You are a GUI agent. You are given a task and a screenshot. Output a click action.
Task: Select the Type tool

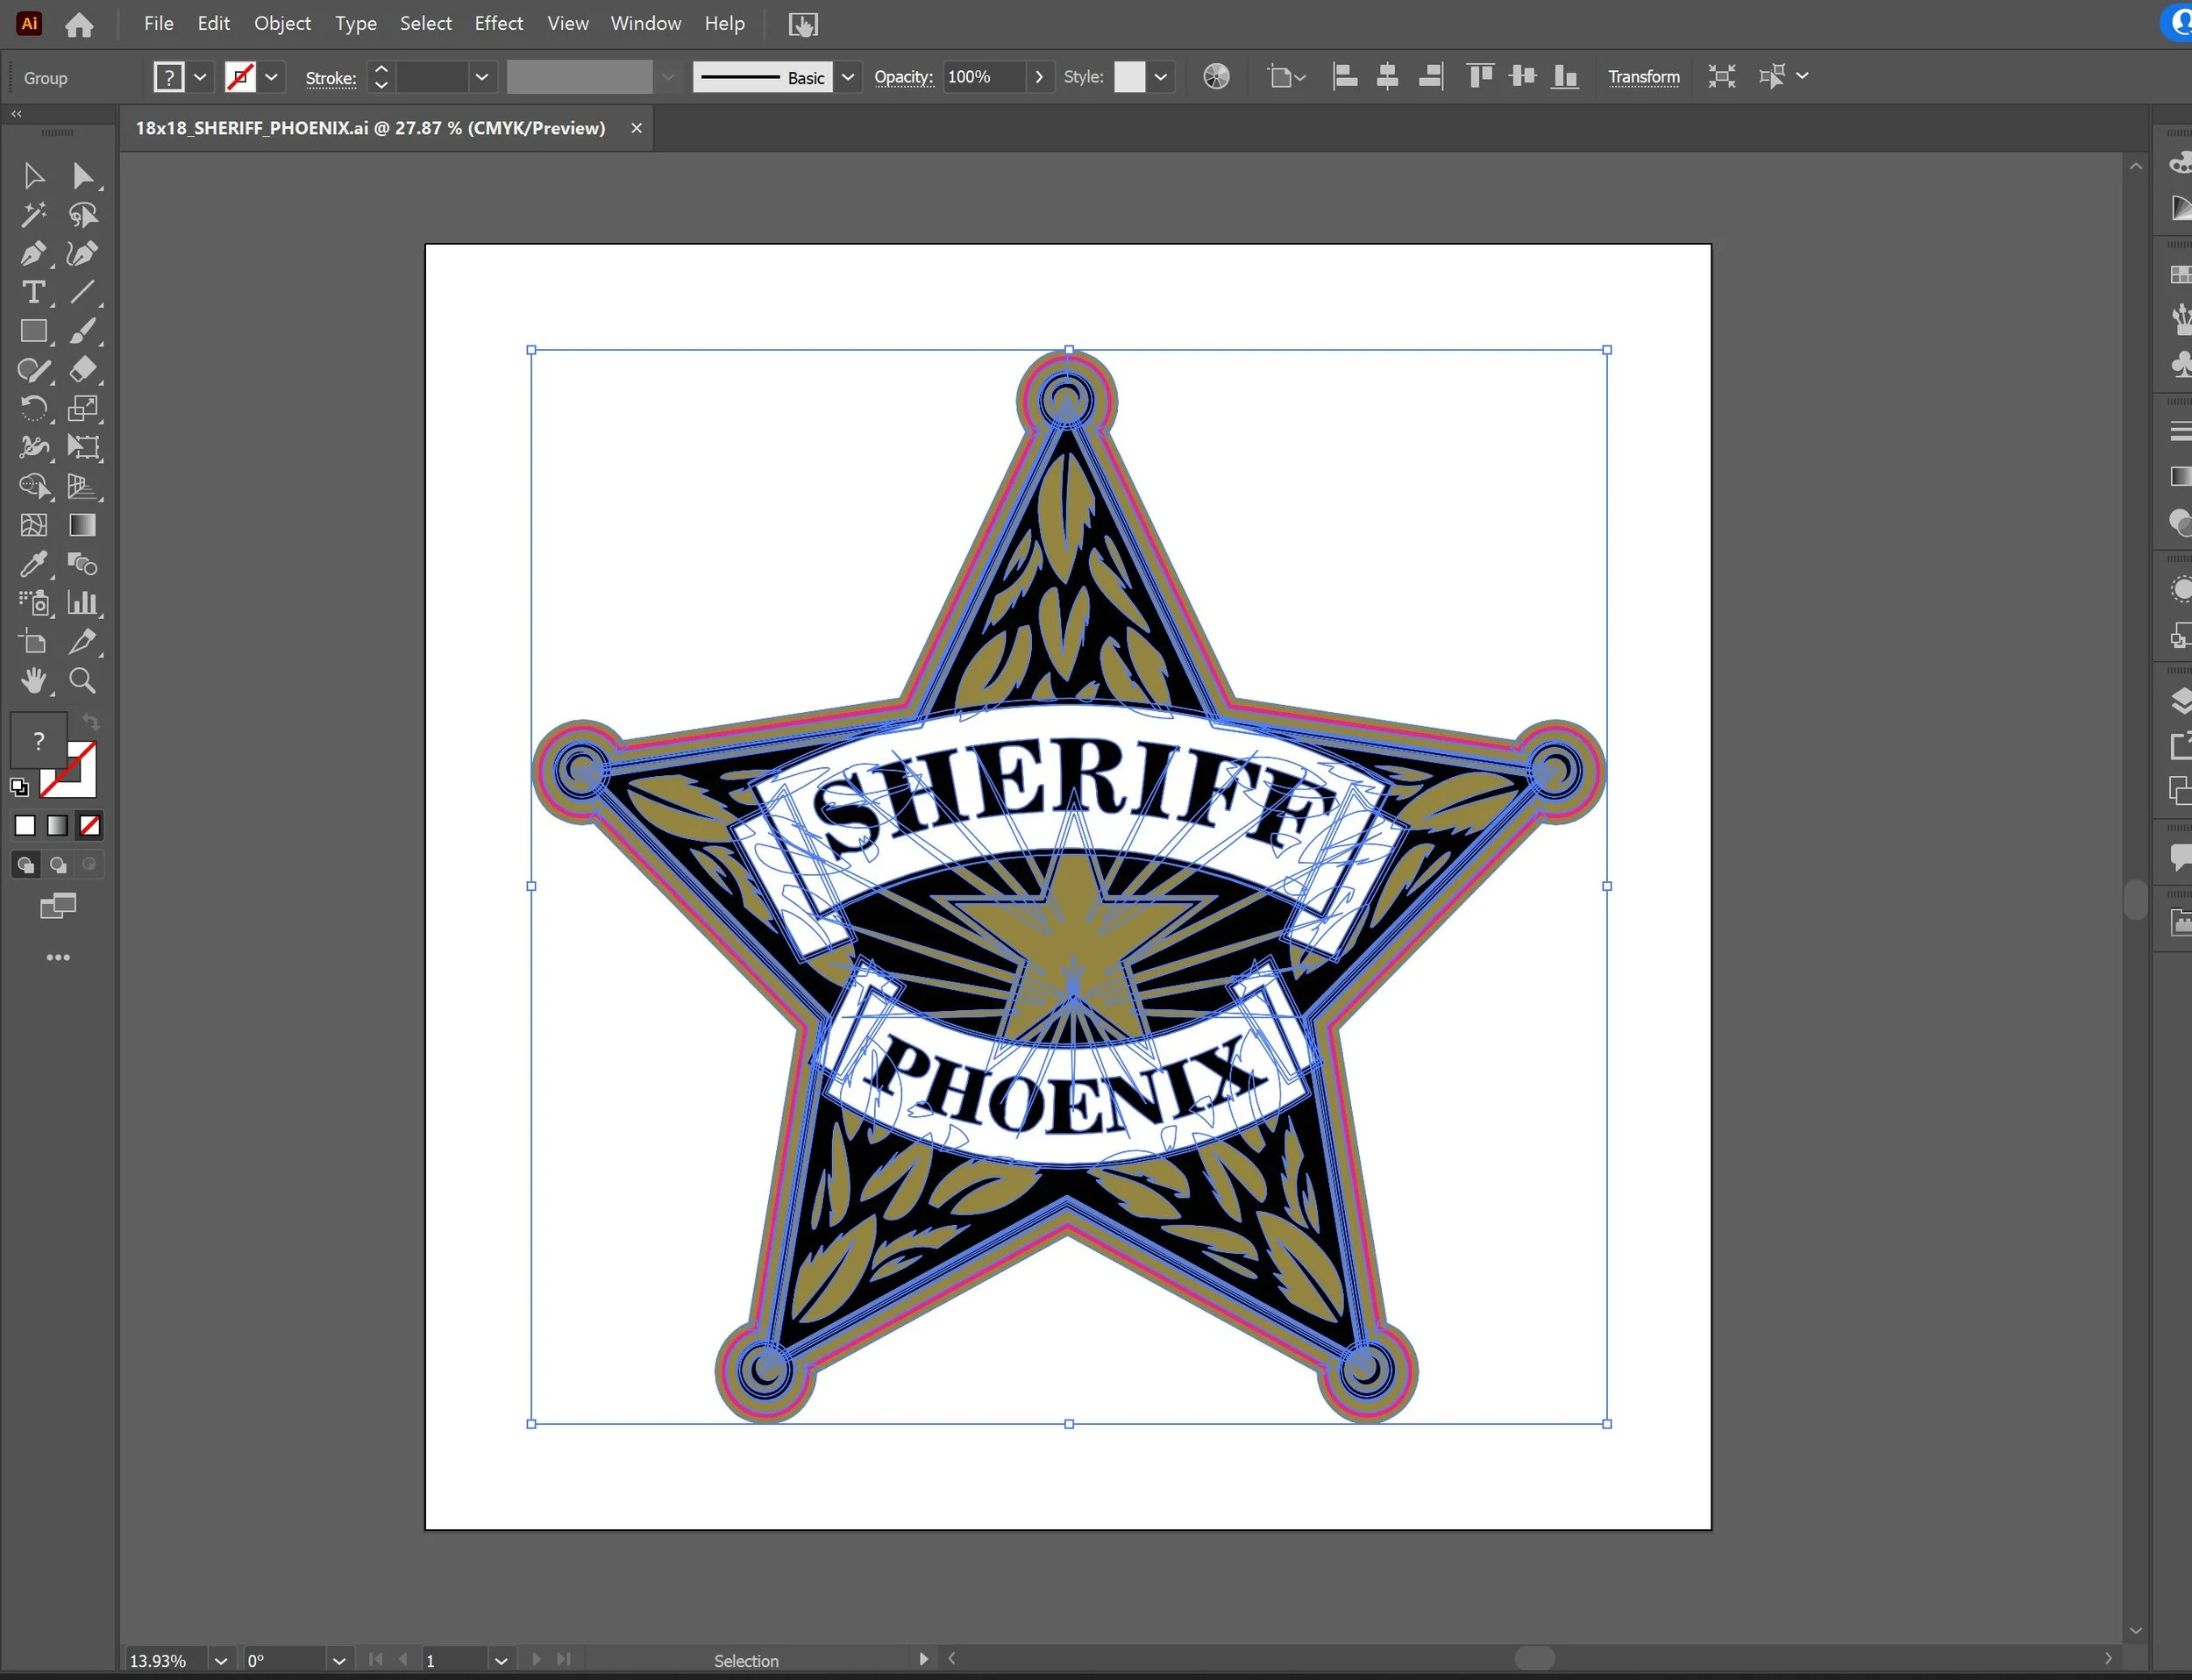coord(32,293)
